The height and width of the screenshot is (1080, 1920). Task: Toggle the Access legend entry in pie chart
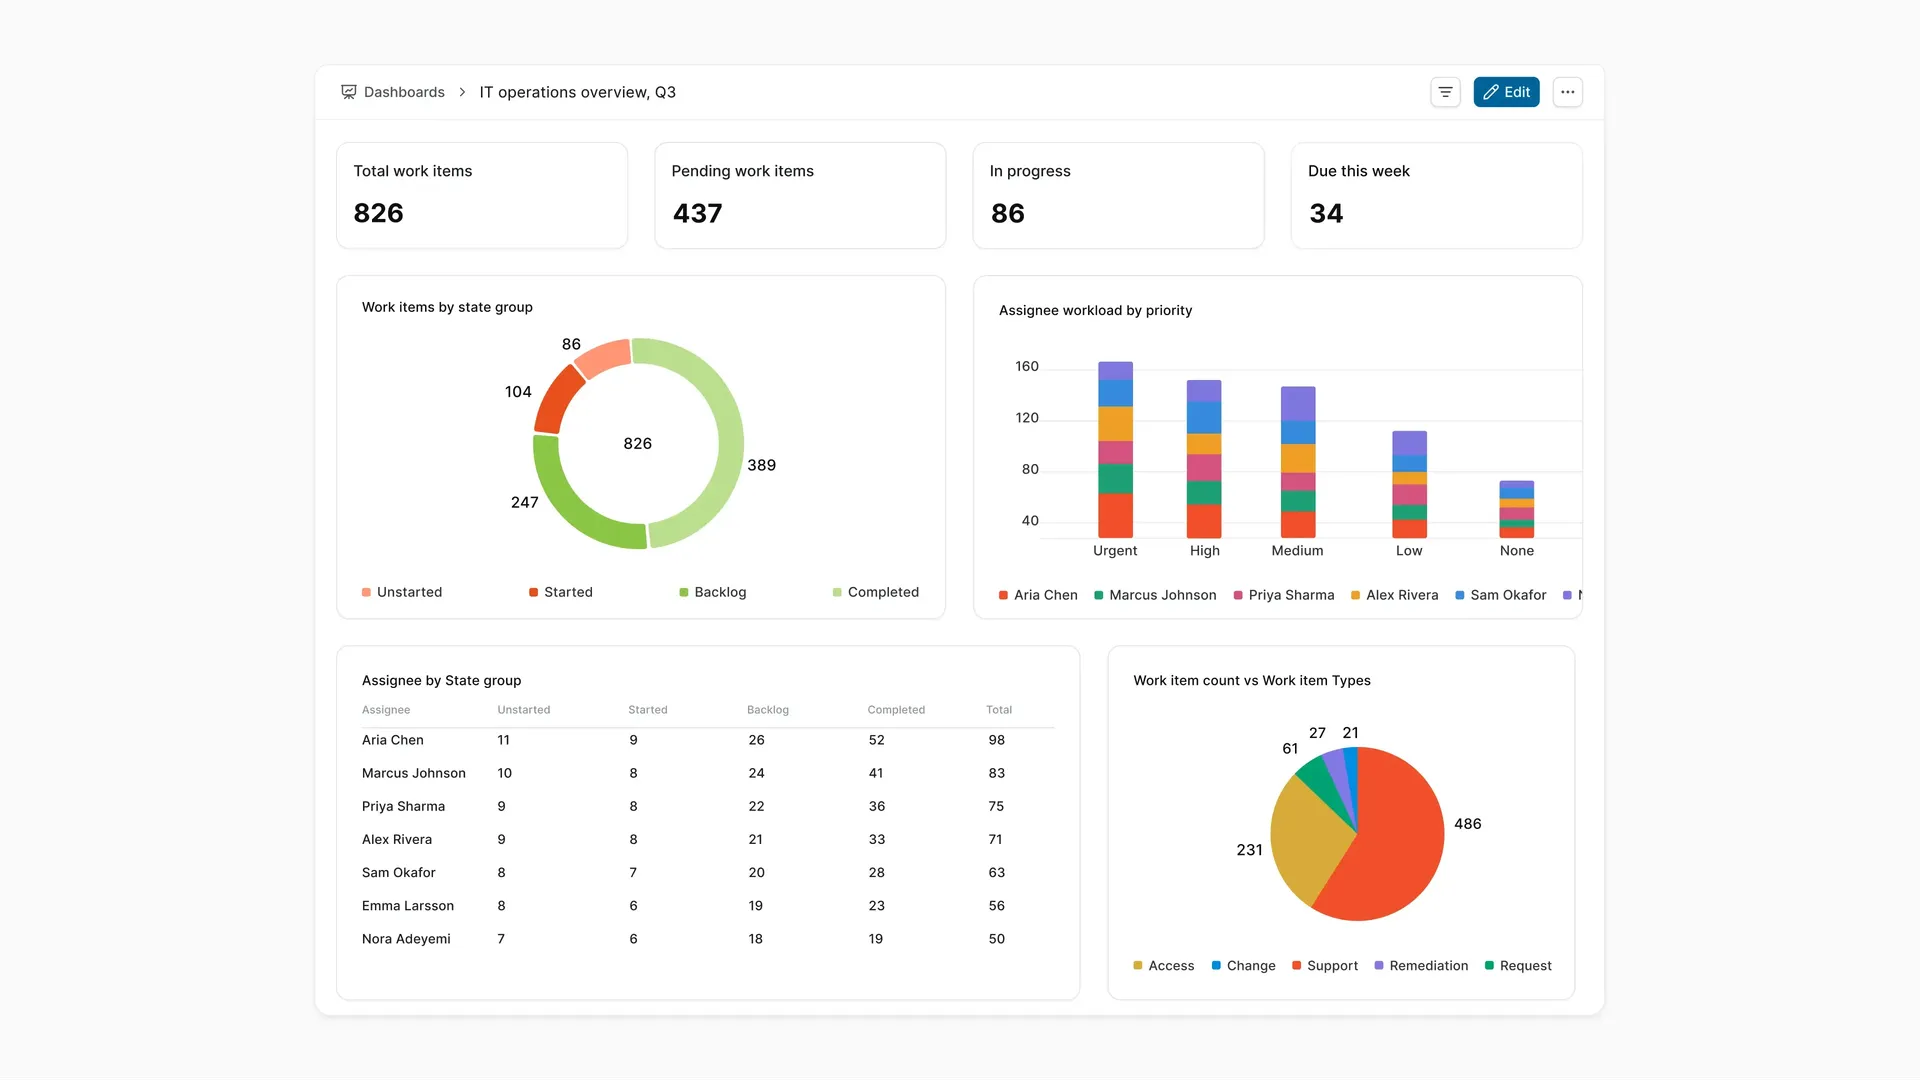pos(1164,966)
